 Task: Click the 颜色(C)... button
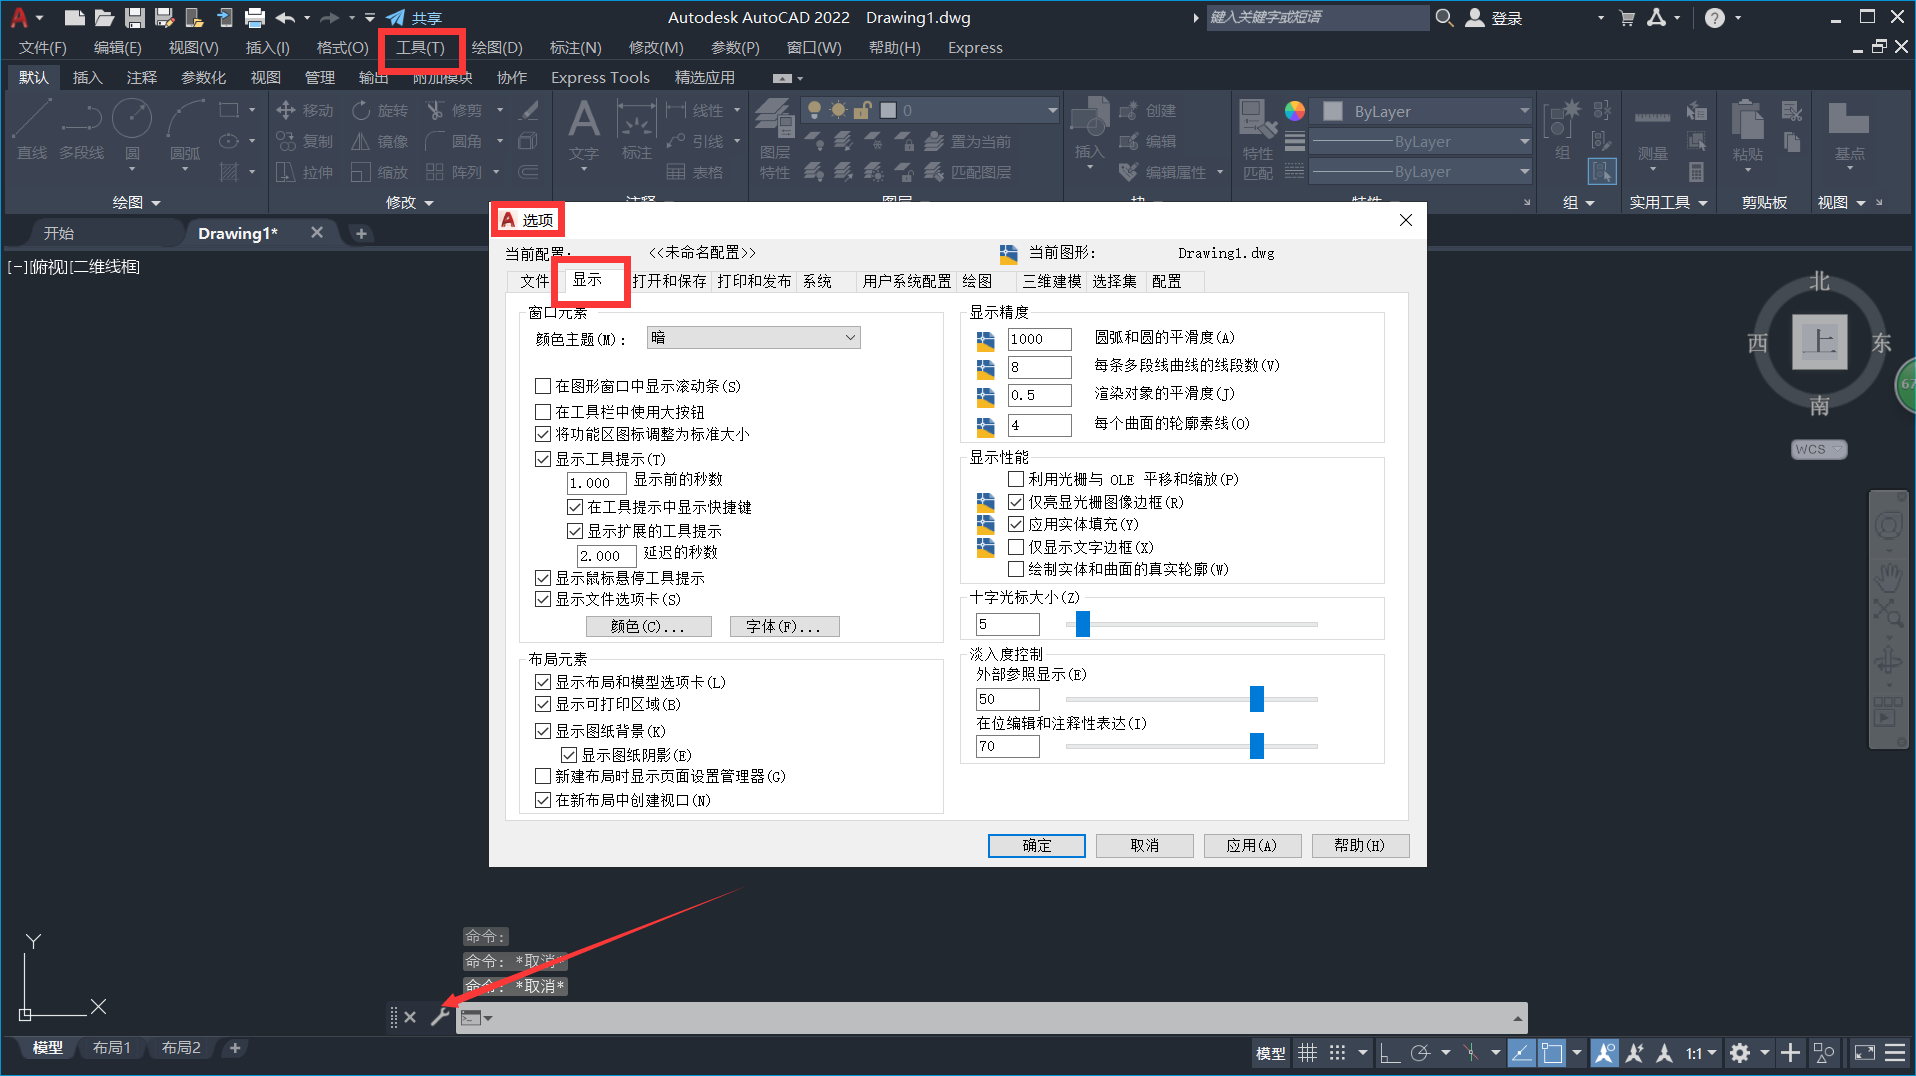click(x=648, y=626)
